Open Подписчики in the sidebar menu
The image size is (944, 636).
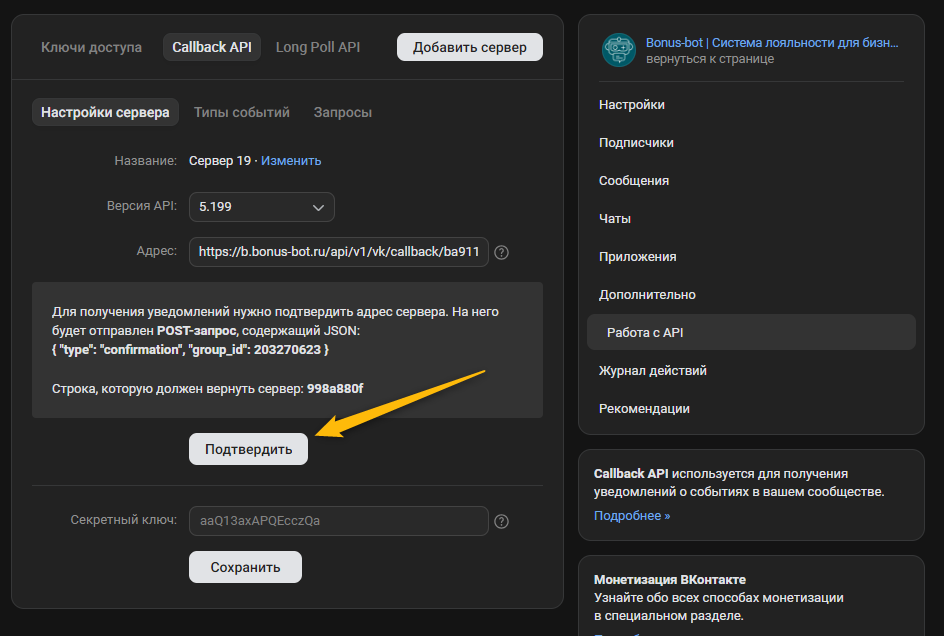tap(636, 143)
